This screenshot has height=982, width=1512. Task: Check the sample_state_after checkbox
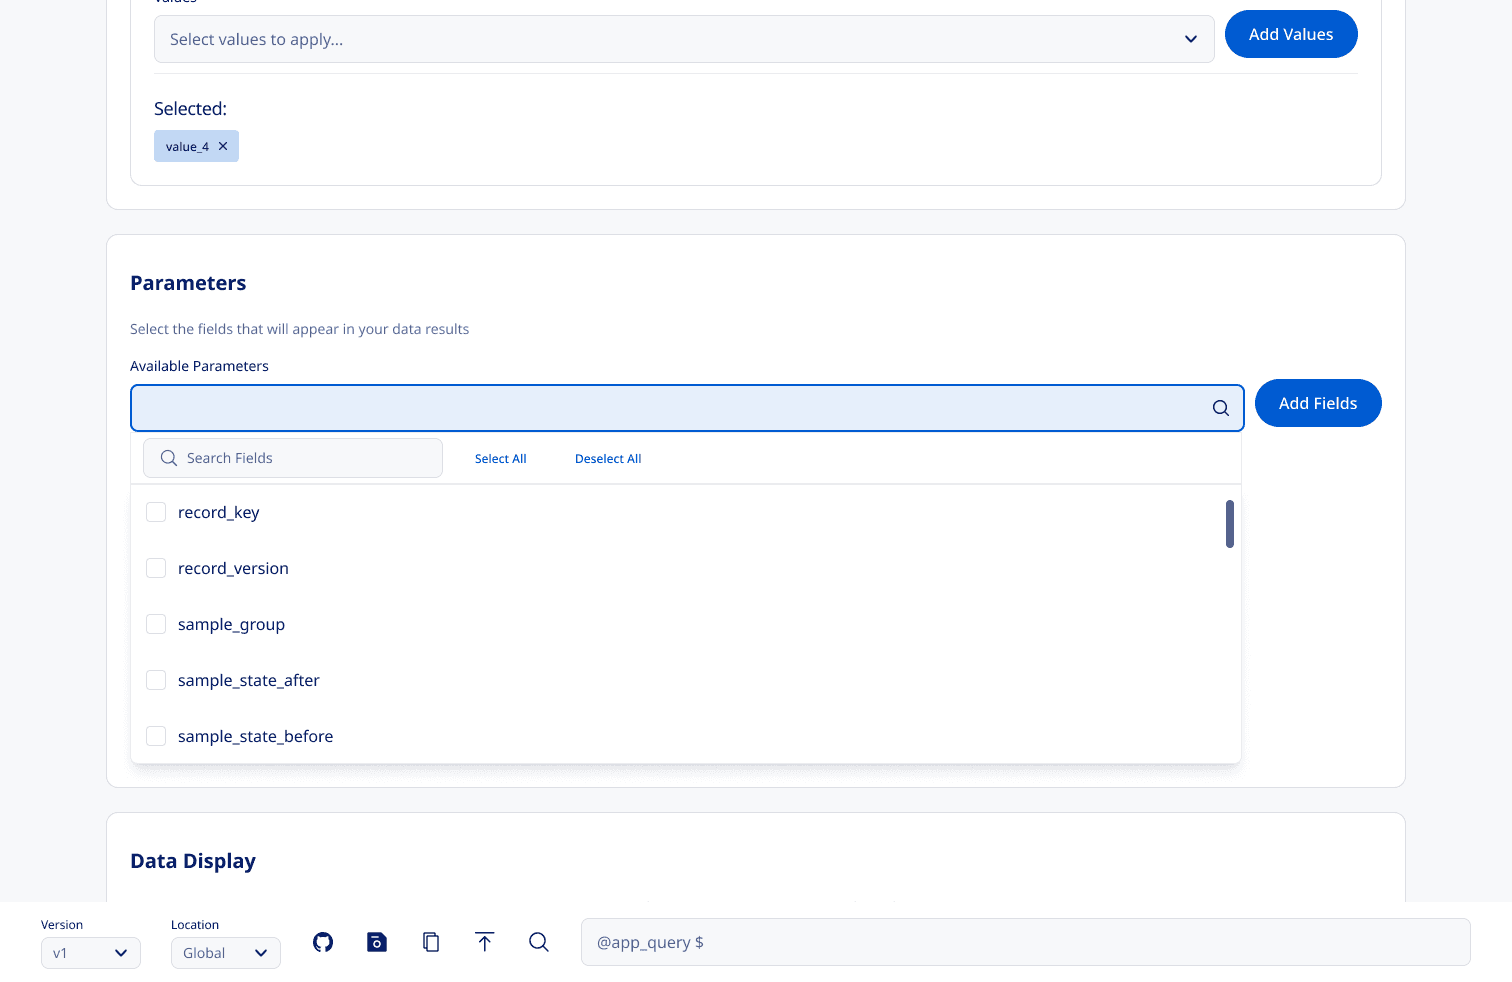point(156,680)
